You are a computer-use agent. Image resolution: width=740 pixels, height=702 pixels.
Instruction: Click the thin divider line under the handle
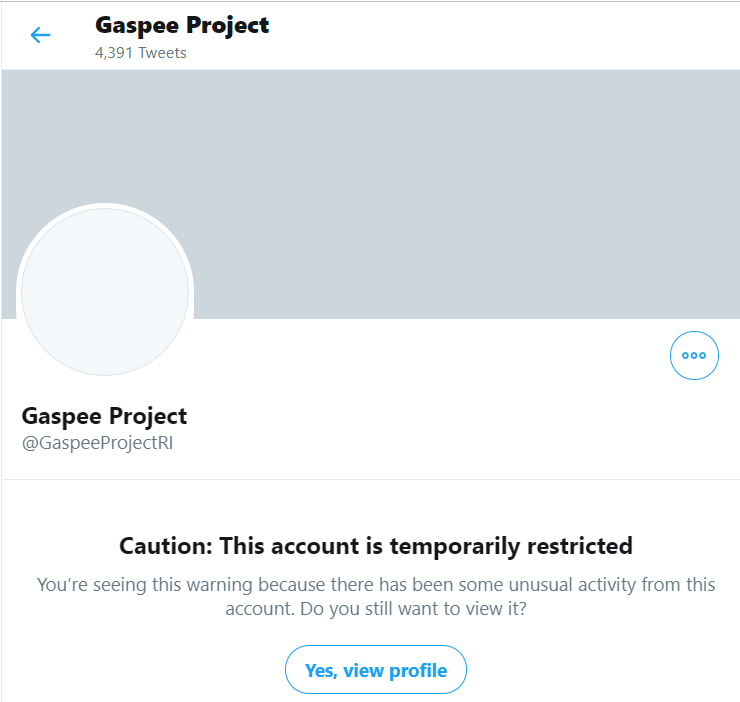370,480
